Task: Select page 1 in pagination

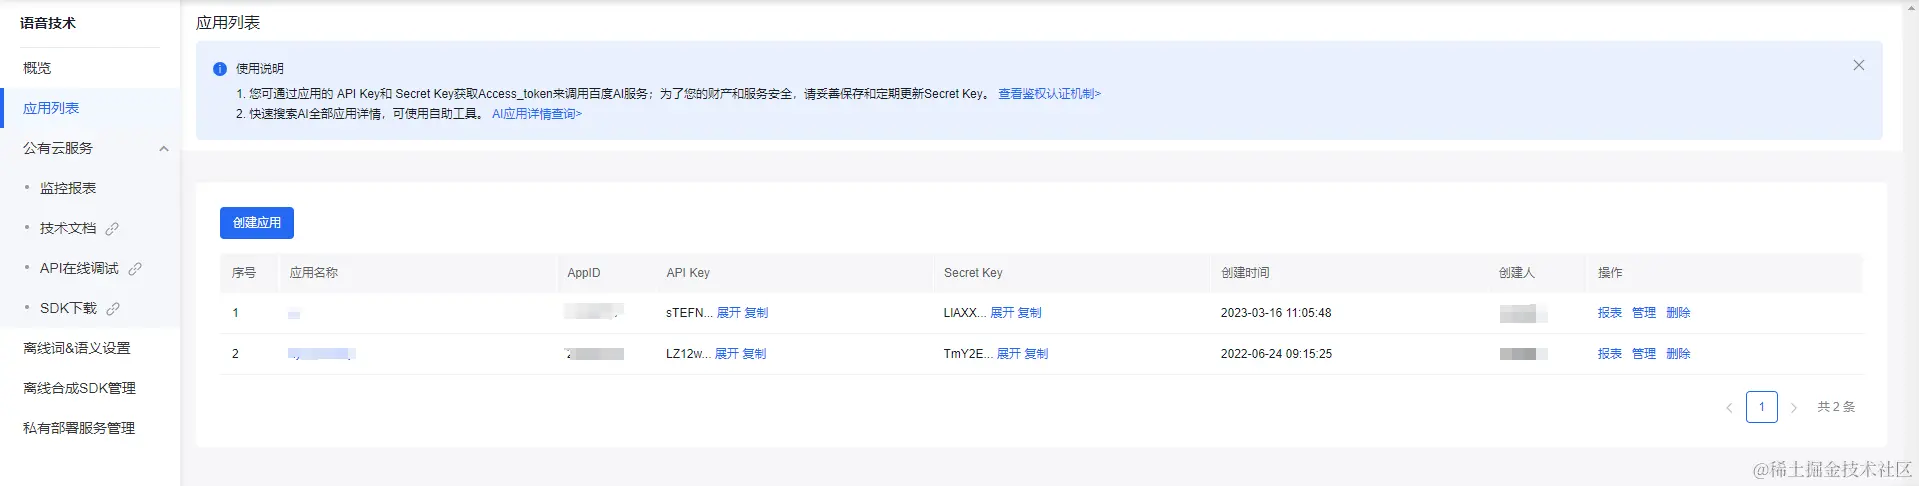Action: coord(1762,407)
